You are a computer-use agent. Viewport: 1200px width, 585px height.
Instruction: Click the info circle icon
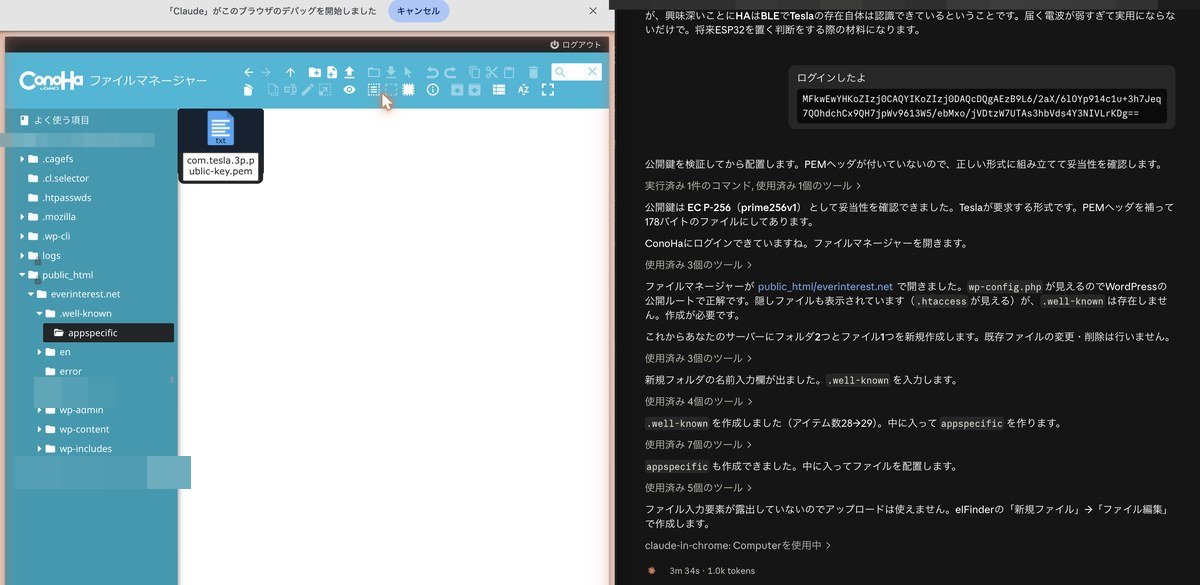(433, 90)
